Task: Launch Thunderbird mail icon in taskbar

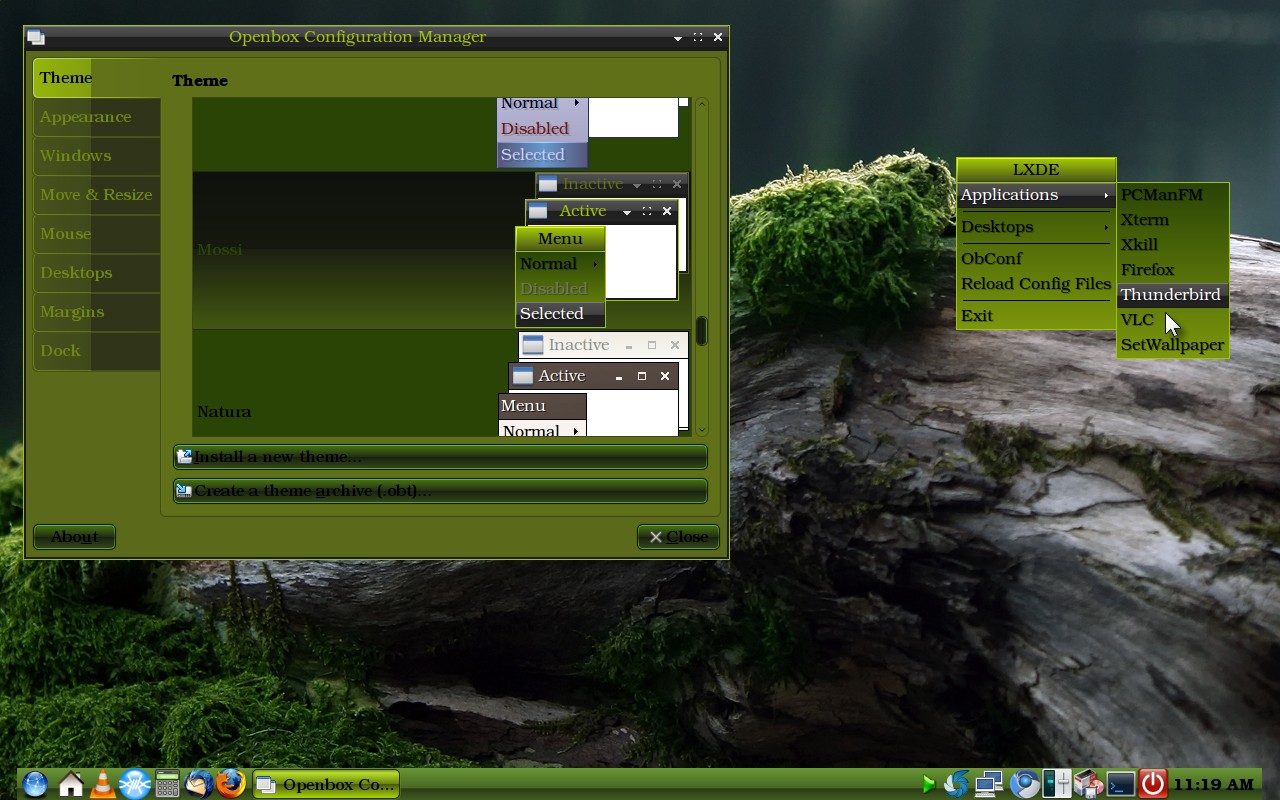Action: [x=199, y=784]
